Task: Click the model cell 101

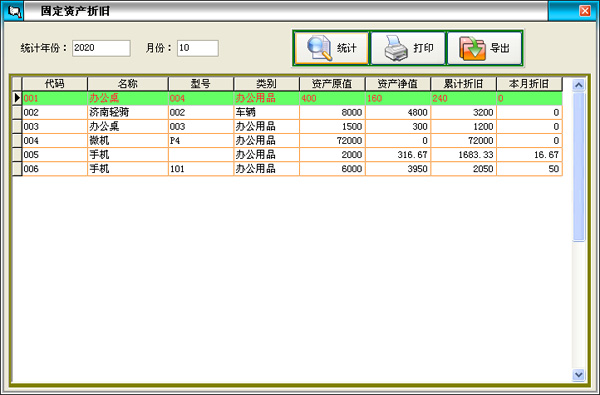Action: tap(201, 169)
